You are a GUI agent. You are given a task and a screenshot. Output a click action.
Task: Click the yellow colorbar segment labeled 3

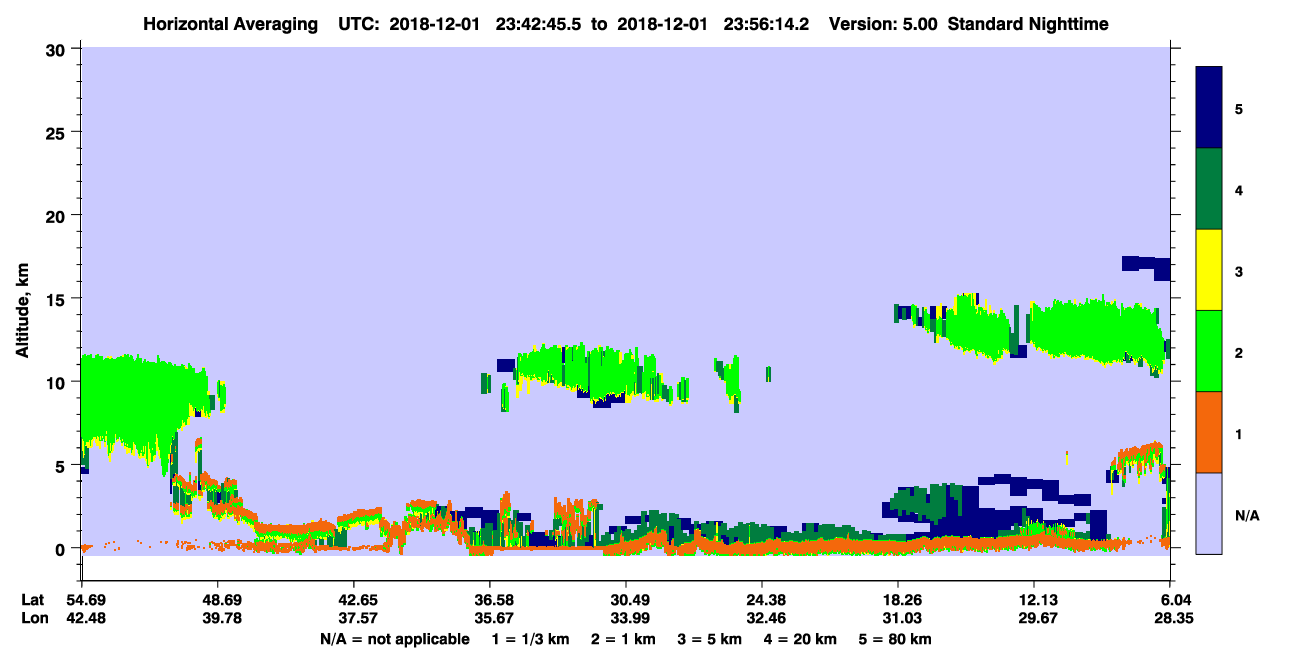coord(1209,269)
